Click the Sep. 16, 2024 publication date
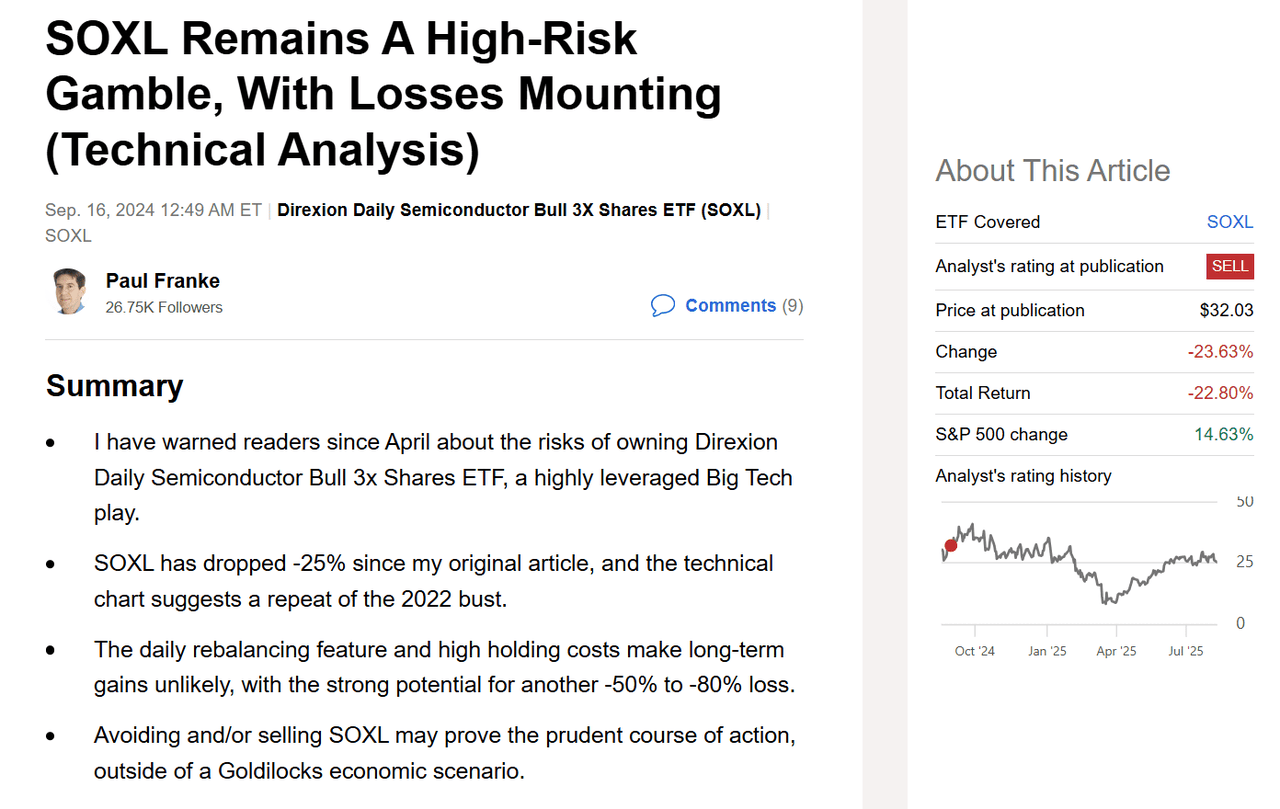This screenshot has width=1280, height=809. tap(152, 210)
